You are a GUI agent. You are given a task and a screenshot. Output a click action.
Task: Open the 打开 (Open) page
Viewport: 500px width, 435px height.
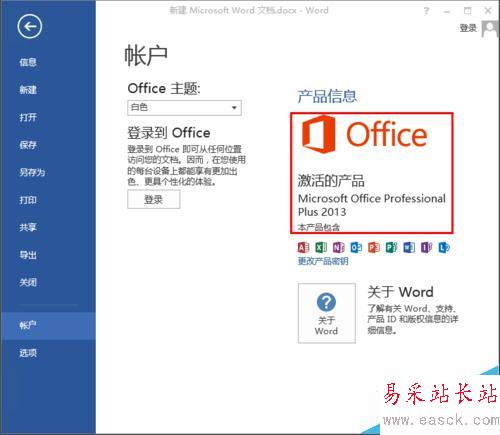28,117
